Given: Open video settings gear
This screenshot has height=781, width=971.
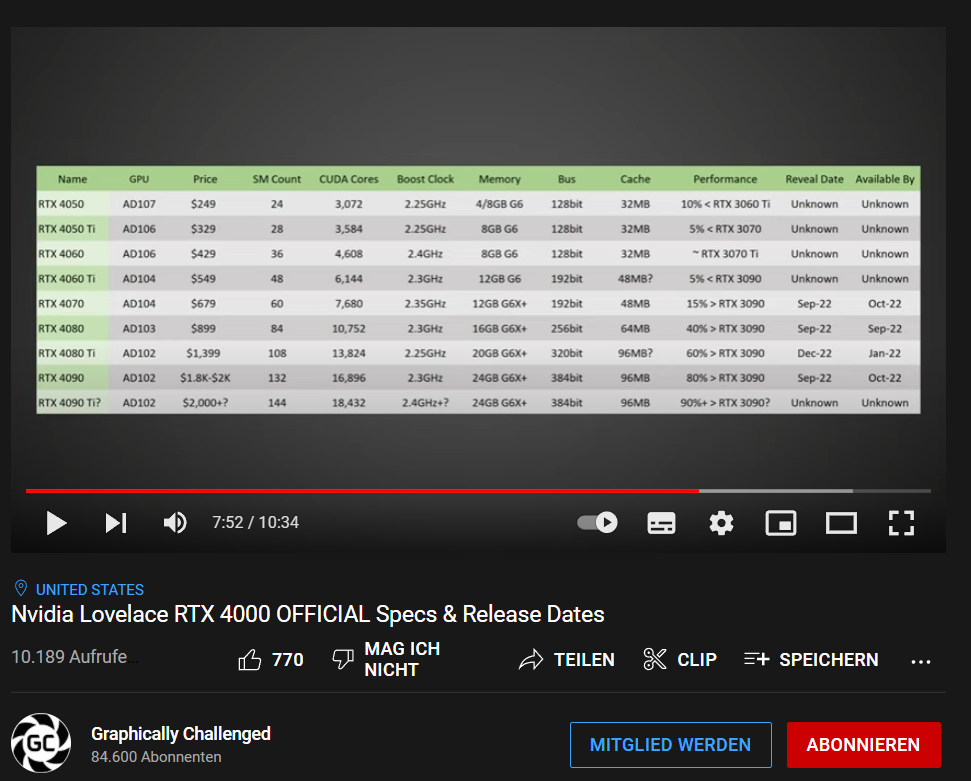Looking at the screenshot, I should tap(721, 523).
